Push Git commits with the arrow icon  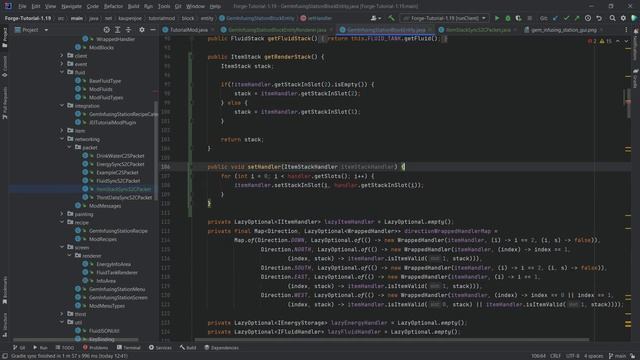pyautogui.click(x=577, y=18)
